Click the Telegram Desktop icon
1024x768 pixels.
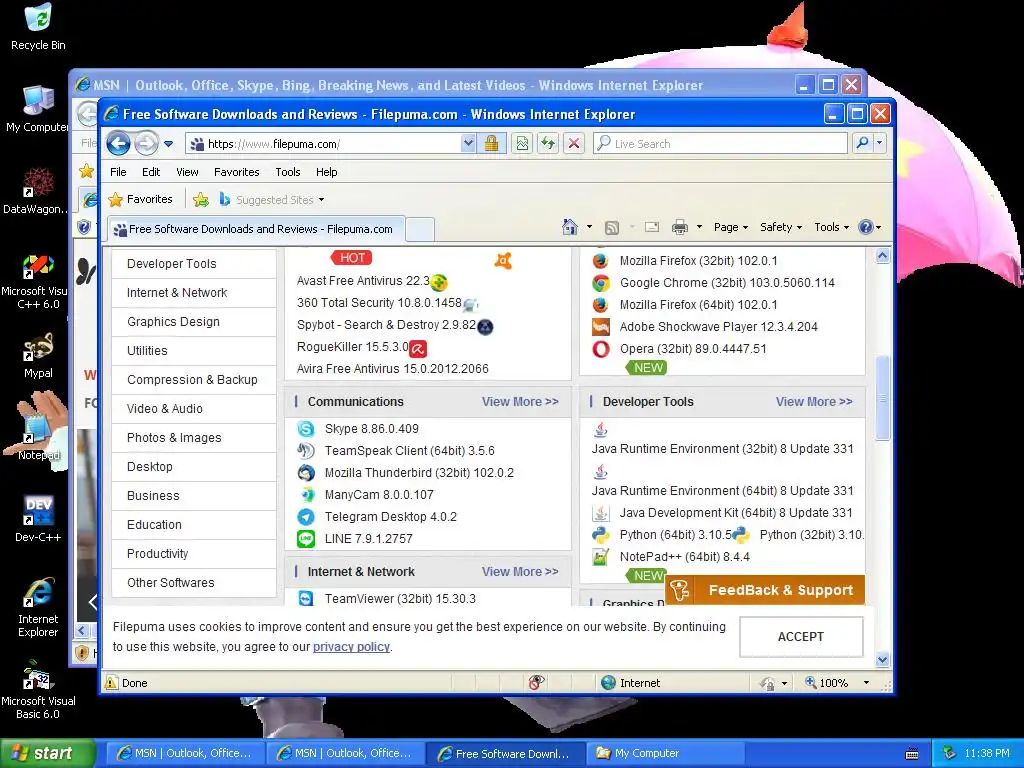pos(306,517)
